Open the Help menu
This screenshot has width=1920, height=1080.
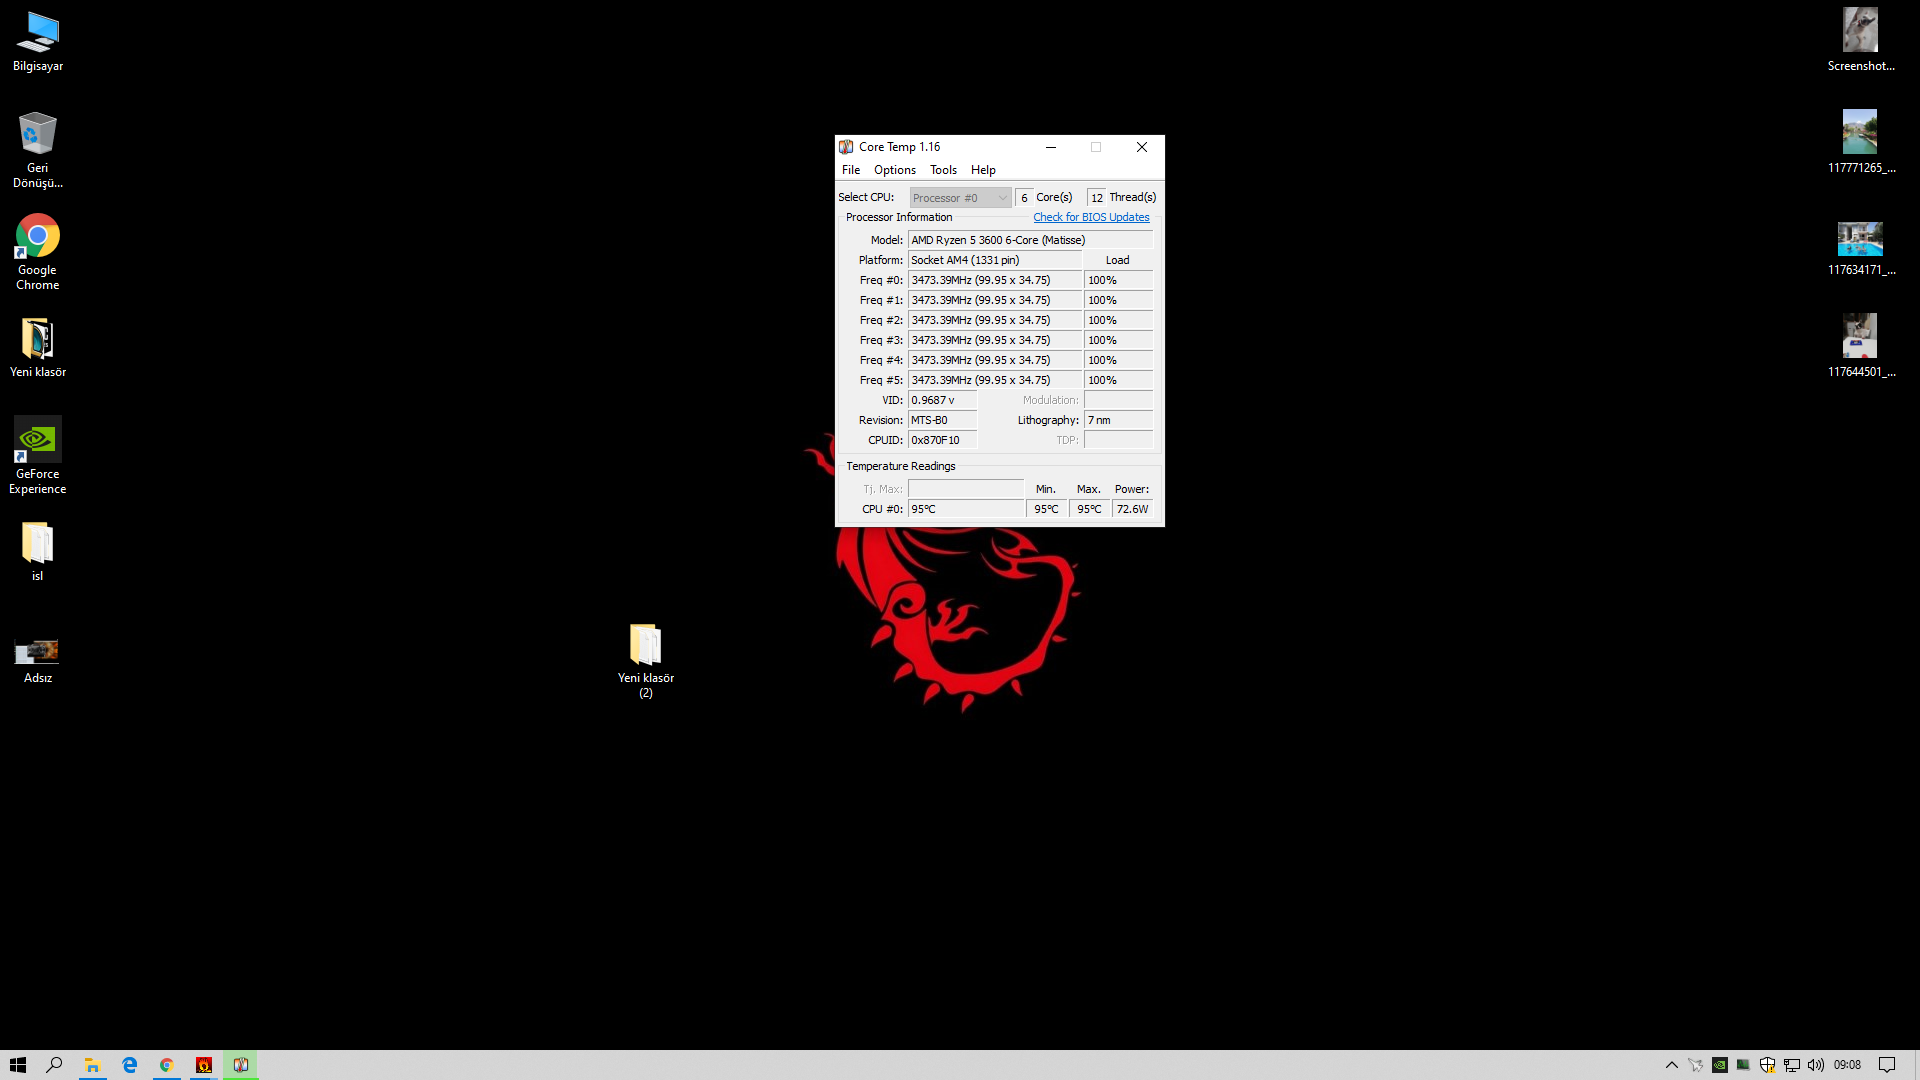[x=983, y=170]
